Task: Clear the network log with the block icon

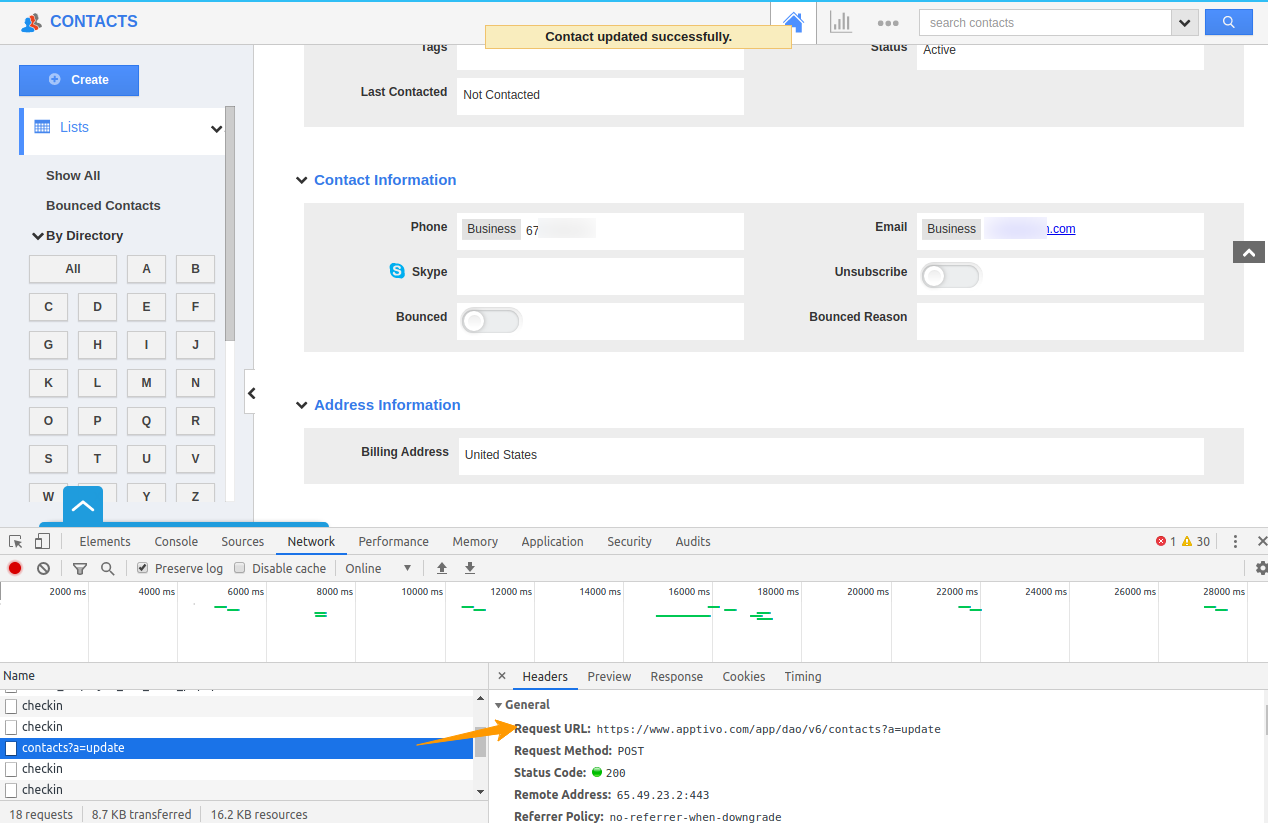Action: pyautogui.click(x=42, y=567)
